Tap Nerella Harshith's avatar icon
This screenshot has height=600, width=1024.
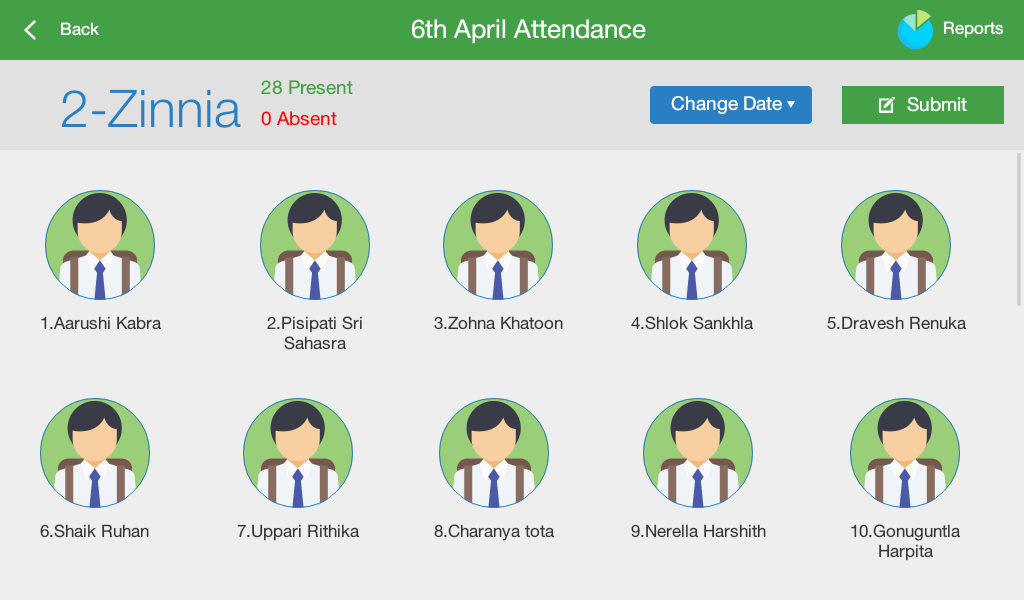coord(698,454)
